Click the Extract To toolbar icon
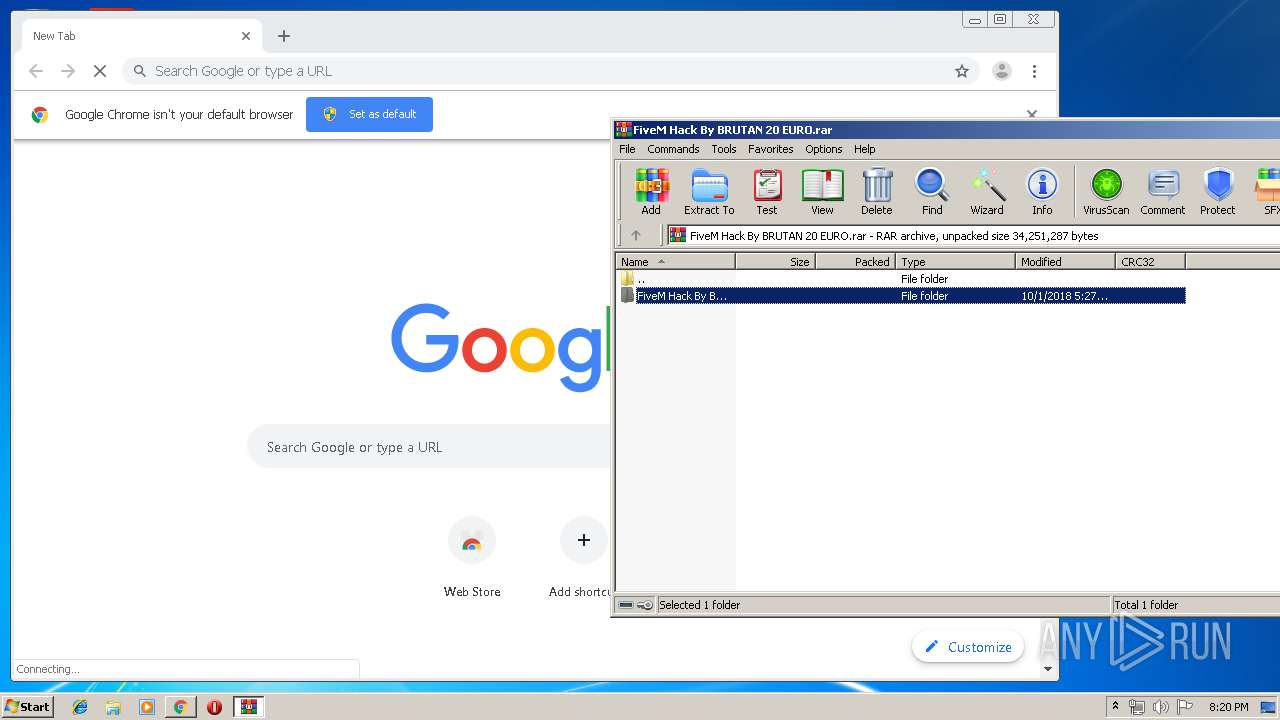Image resolution: width=1280 pixels, height=720 pixels. [709, 191]
